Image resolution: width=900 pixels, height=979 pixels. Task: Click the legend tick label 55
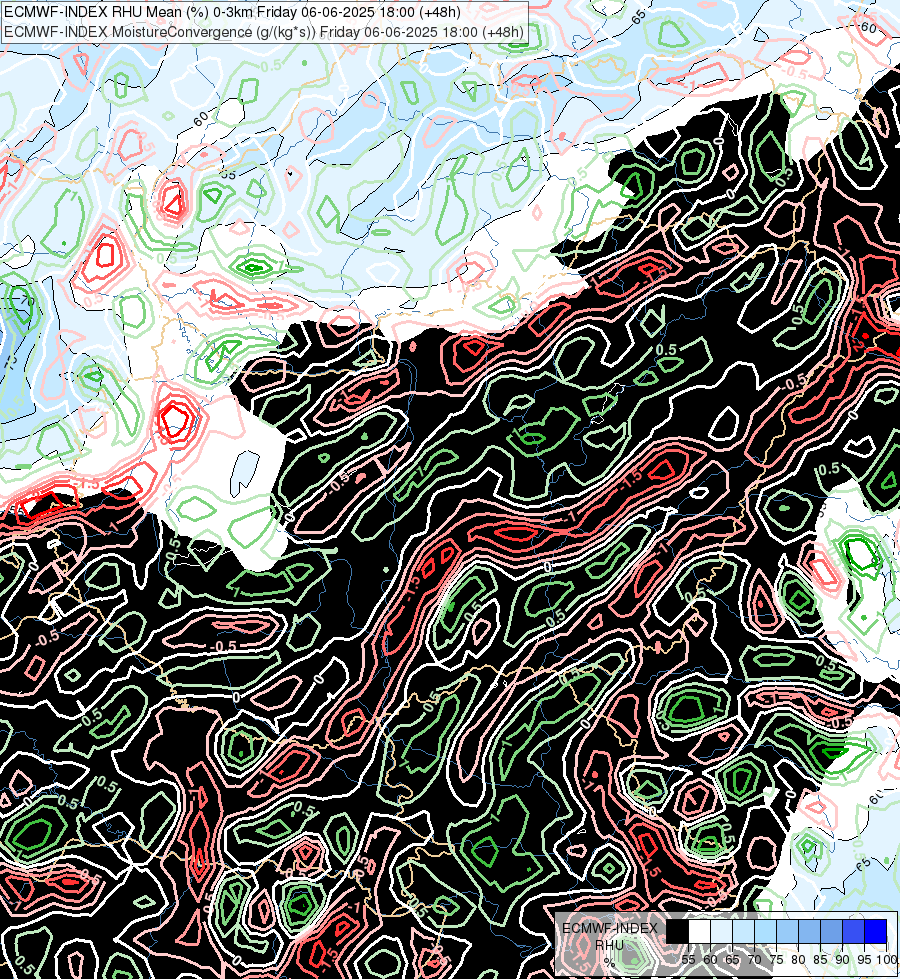[x=688, y=960]
